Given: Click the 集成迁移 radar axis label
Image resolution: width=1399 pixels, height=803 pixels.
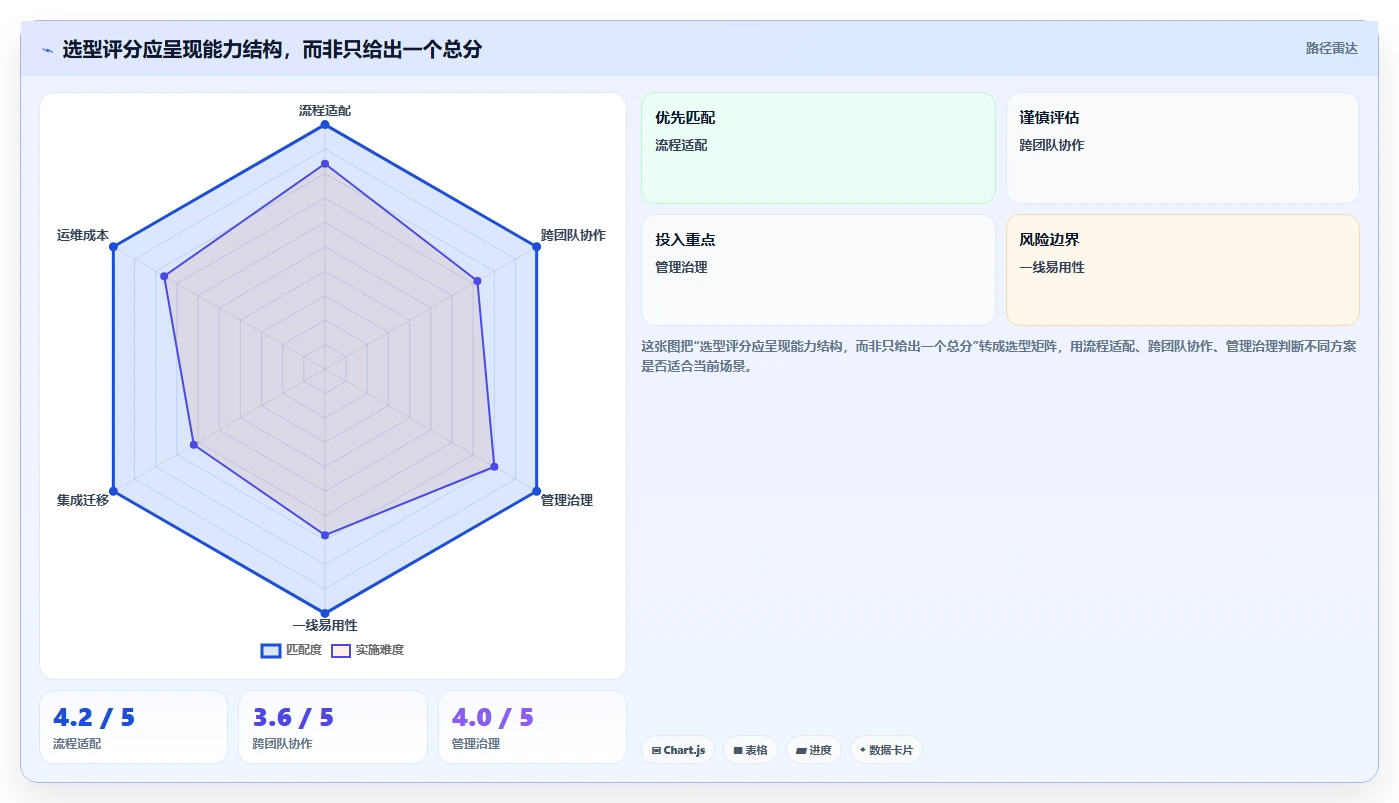Looking at the screenshot, I should click(83, 500).
